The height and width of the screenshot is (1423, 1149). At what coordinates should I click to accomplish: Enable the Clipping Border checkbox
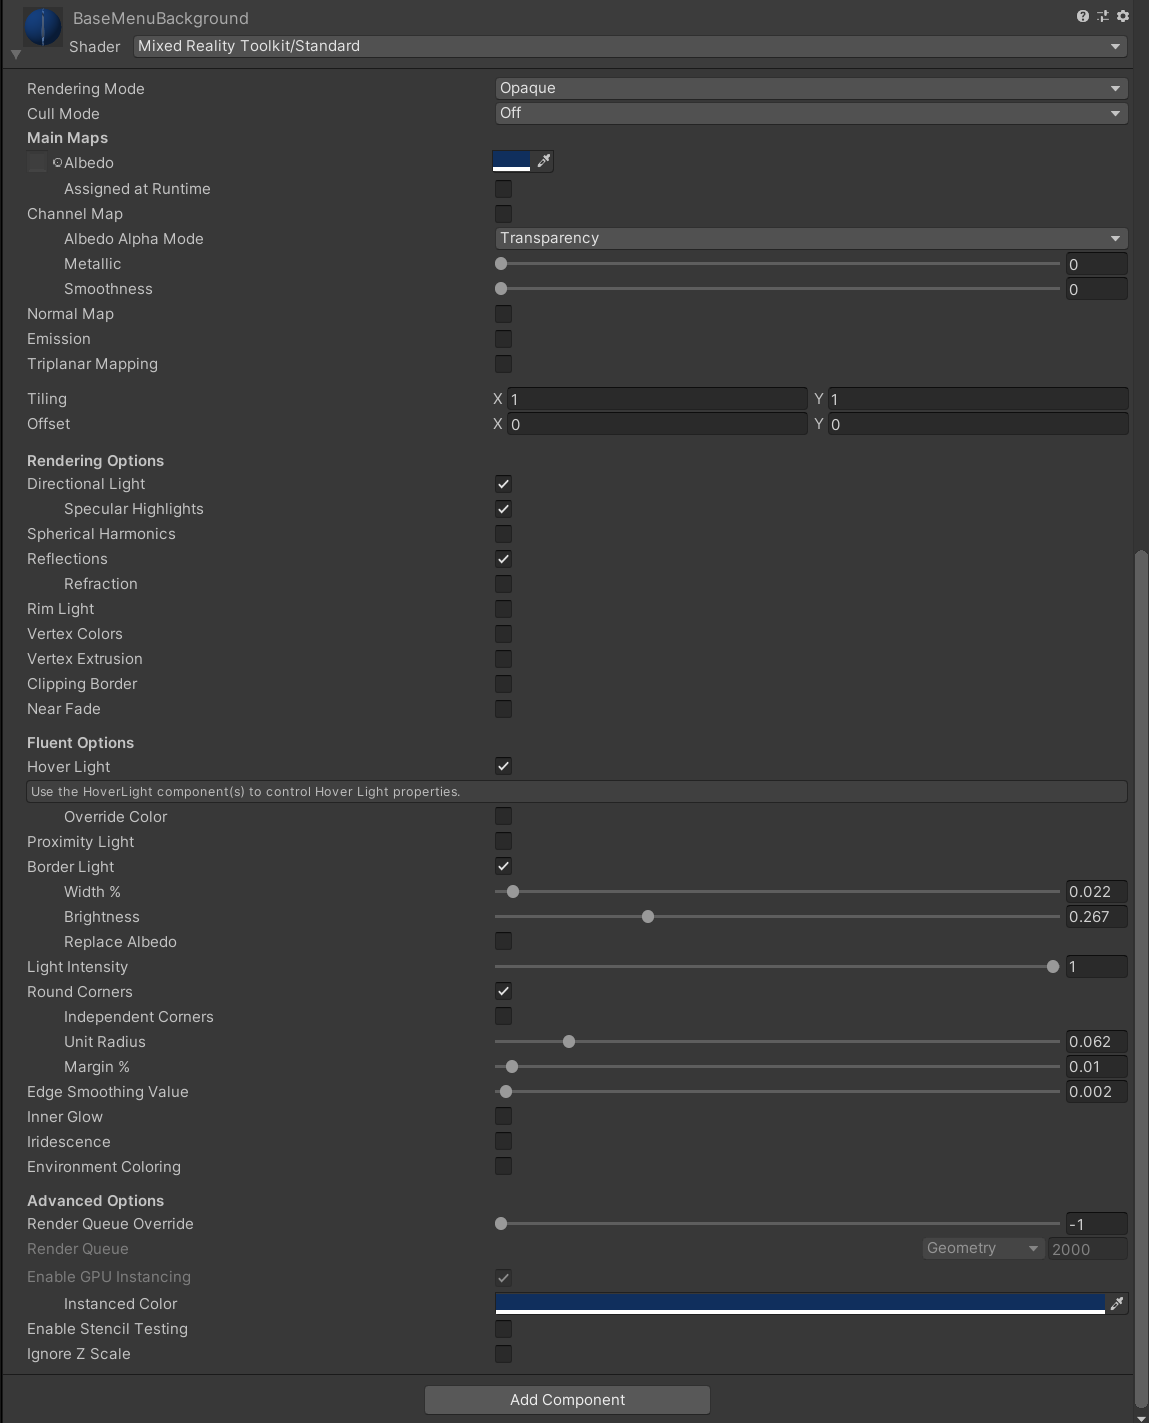pos(503,683)
